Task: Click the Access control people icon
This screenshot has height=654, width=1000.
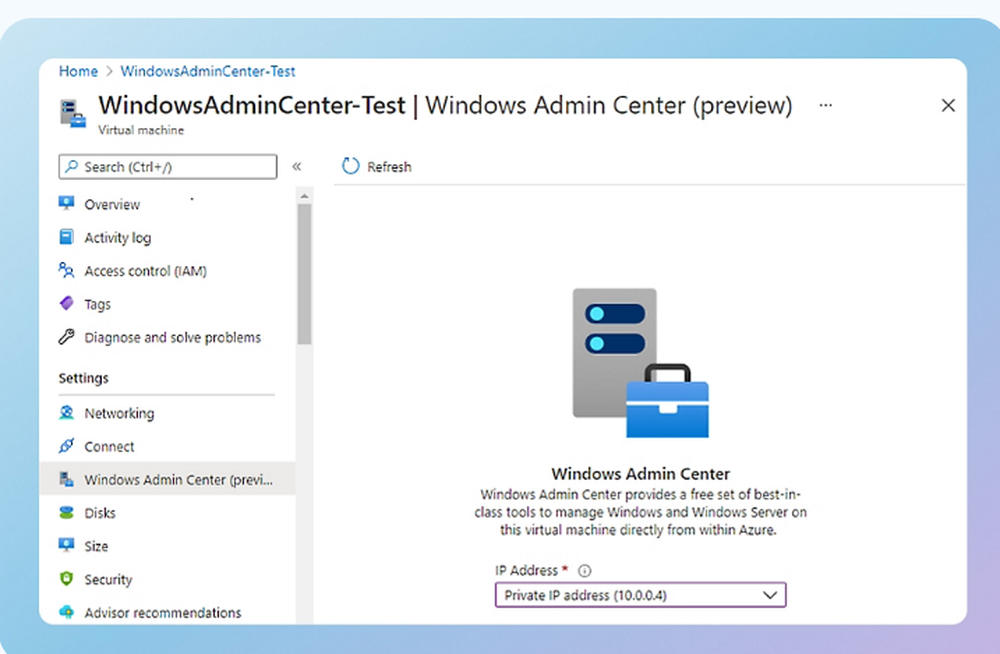Action: pyautogui.click(x=66, y=270)
